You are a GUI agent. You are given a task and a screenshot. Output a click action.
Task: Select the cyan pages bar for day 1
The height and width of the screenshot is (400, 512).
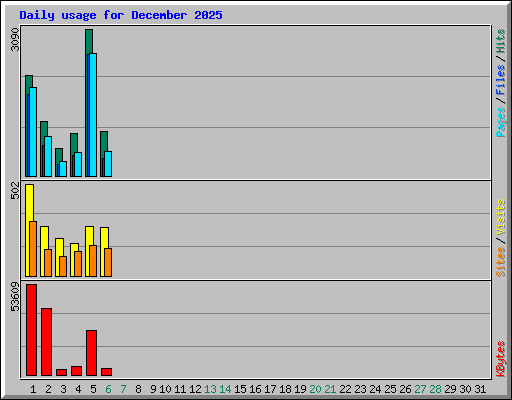click(x=33, y=132)
